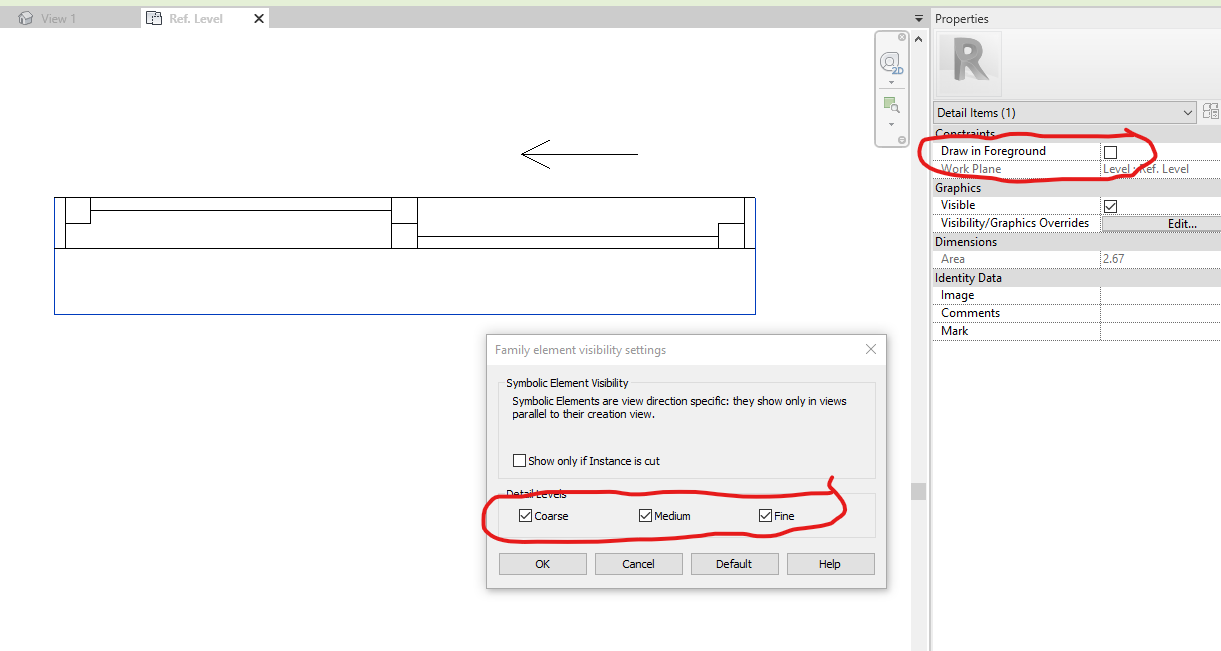
Task: Enable the Draw in Foreground checkbox
Action: point(1110,150)
